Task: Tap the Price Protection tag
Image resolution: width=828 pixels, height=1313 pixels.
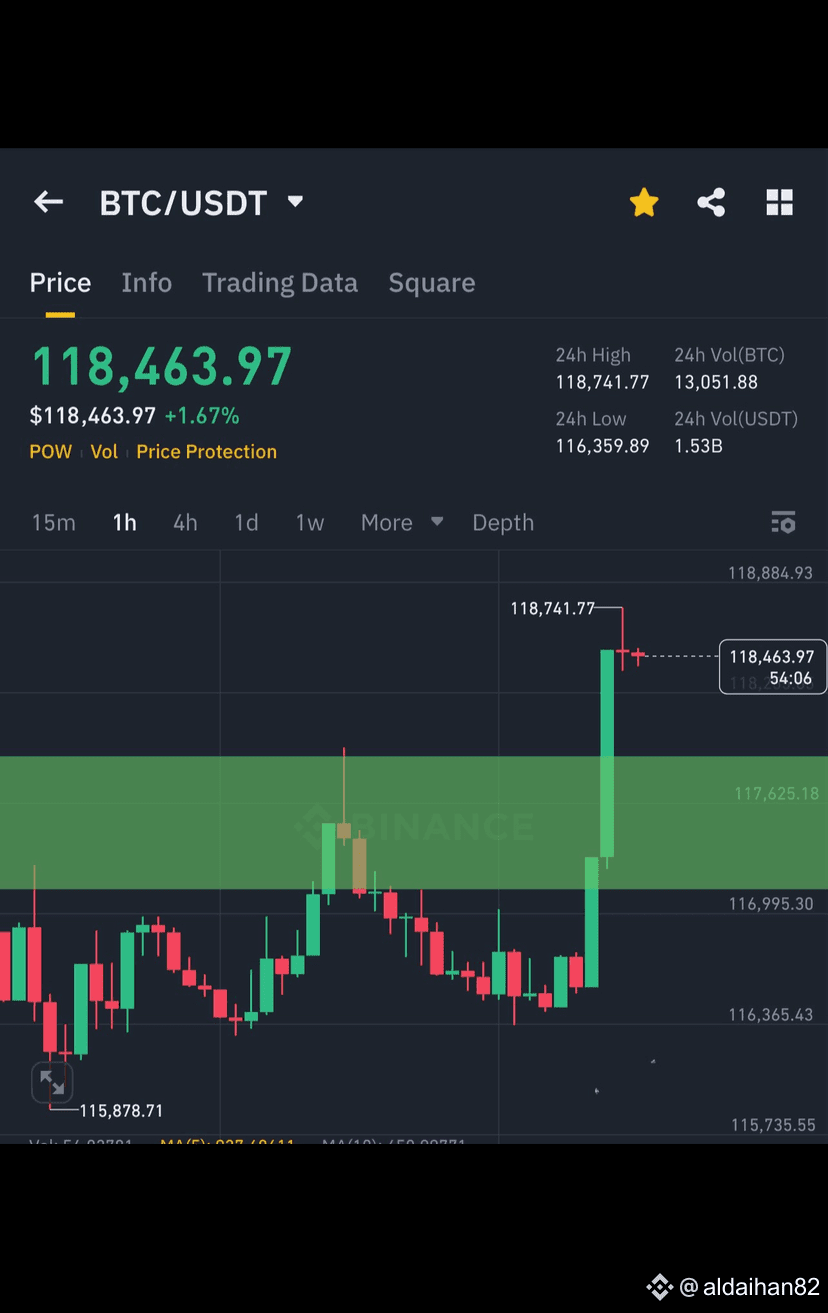Action: (x=207, y=452)
